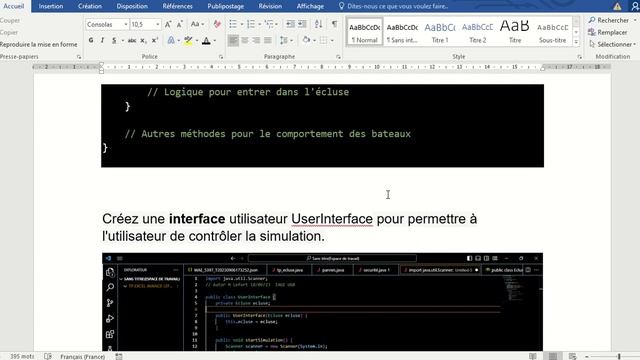
Task: Center align paragraph
Action: 245,40
